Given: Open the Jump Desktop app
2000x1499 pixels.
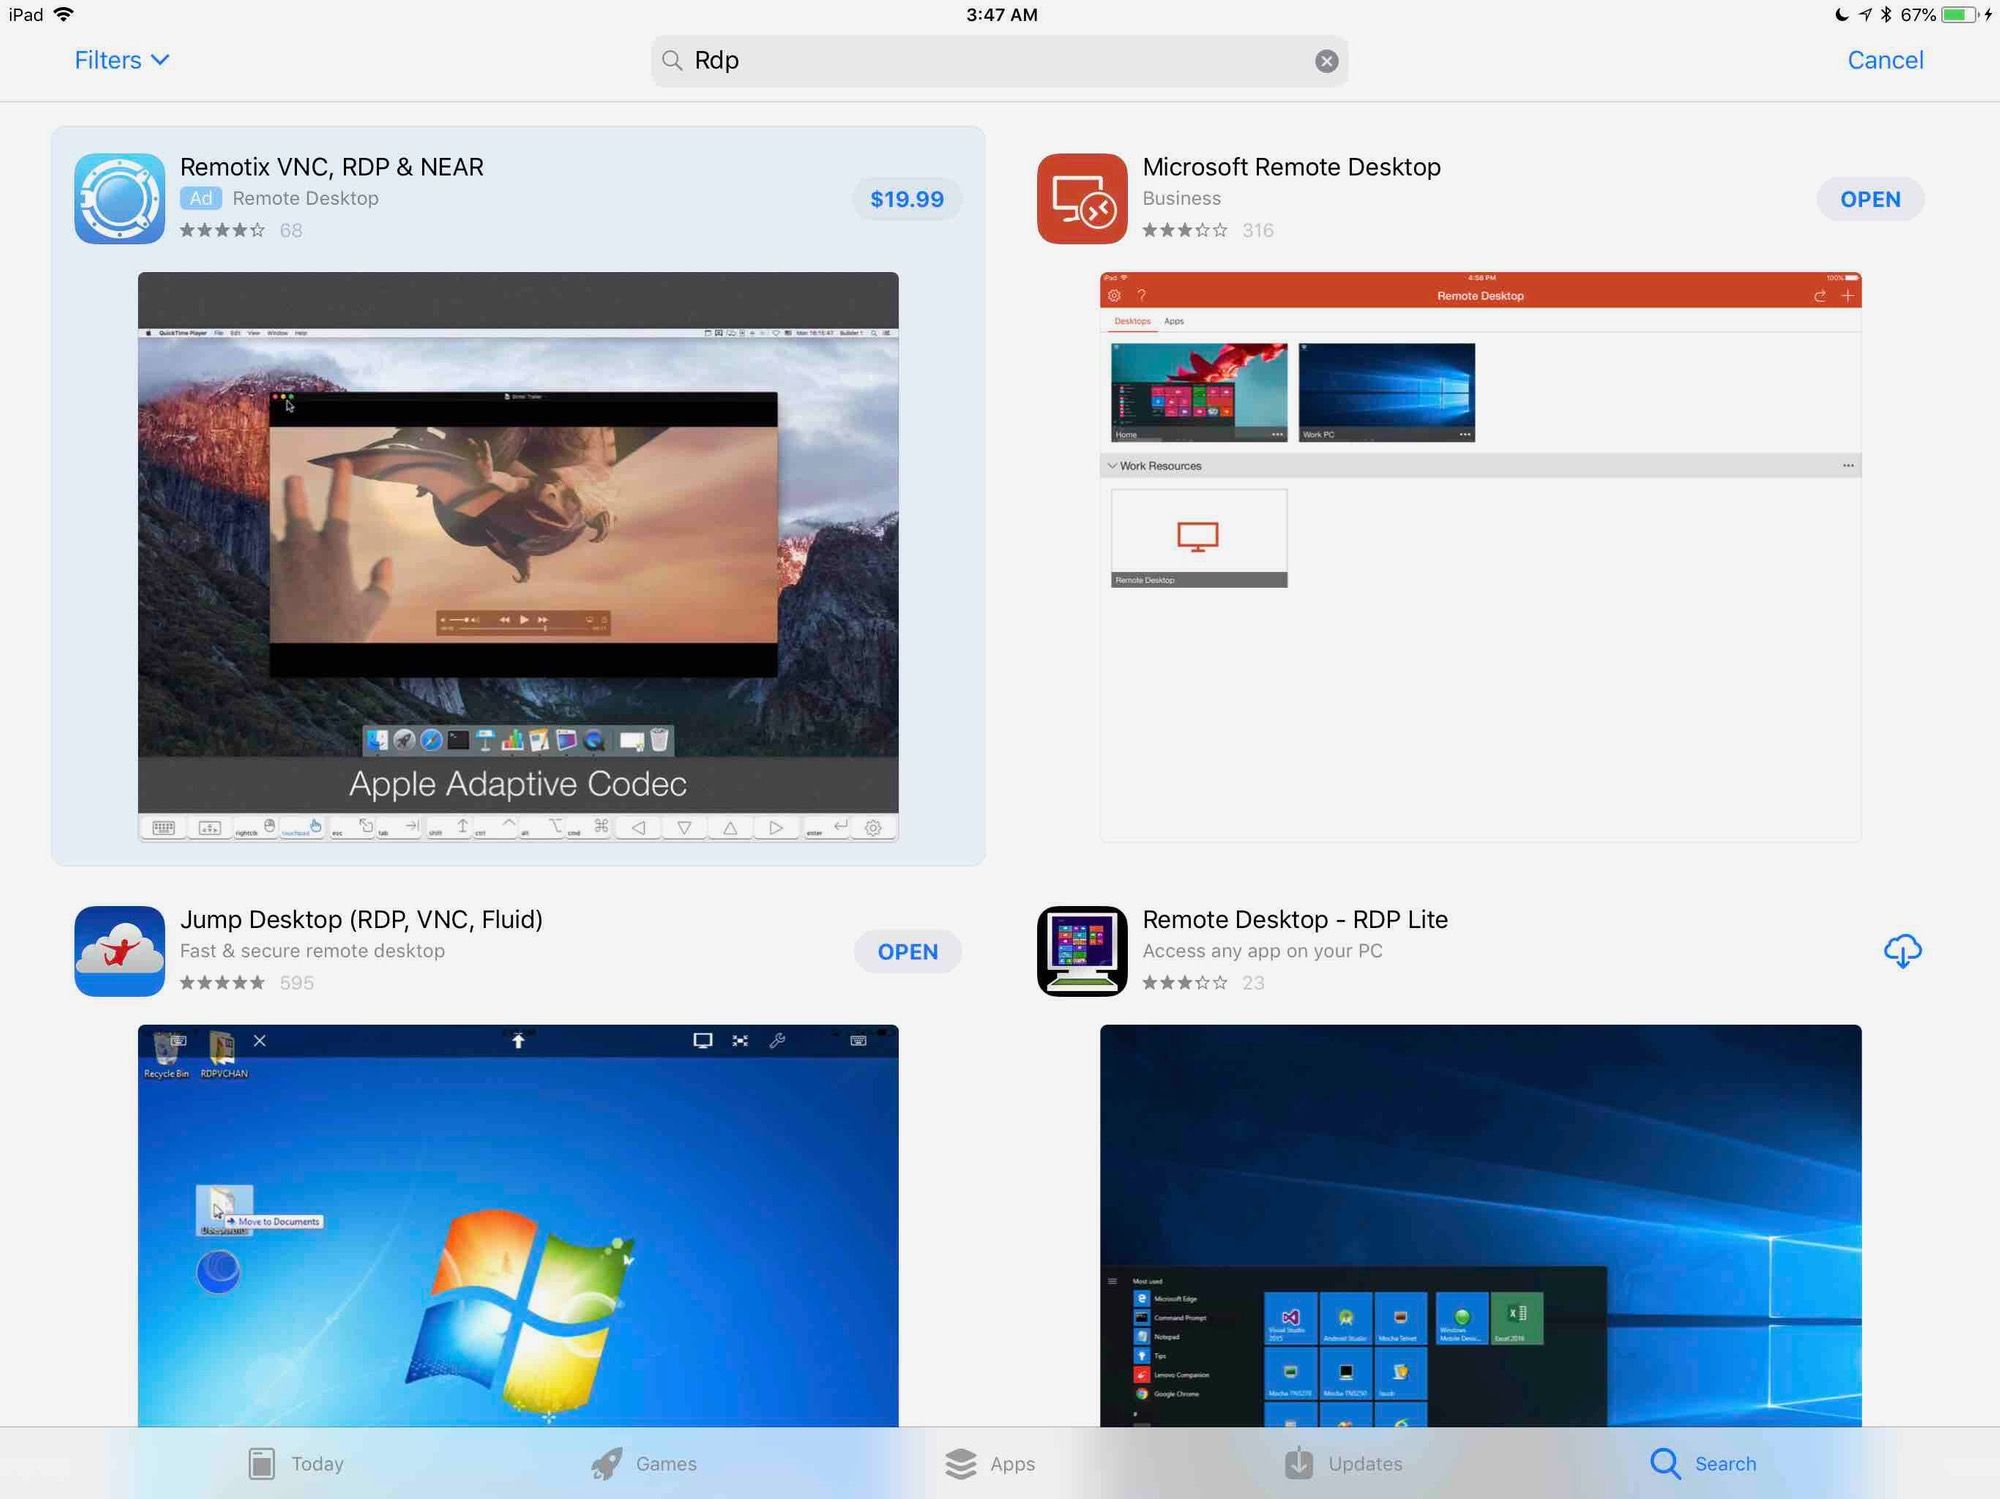Looking at the screenshot, I should 907,952.
